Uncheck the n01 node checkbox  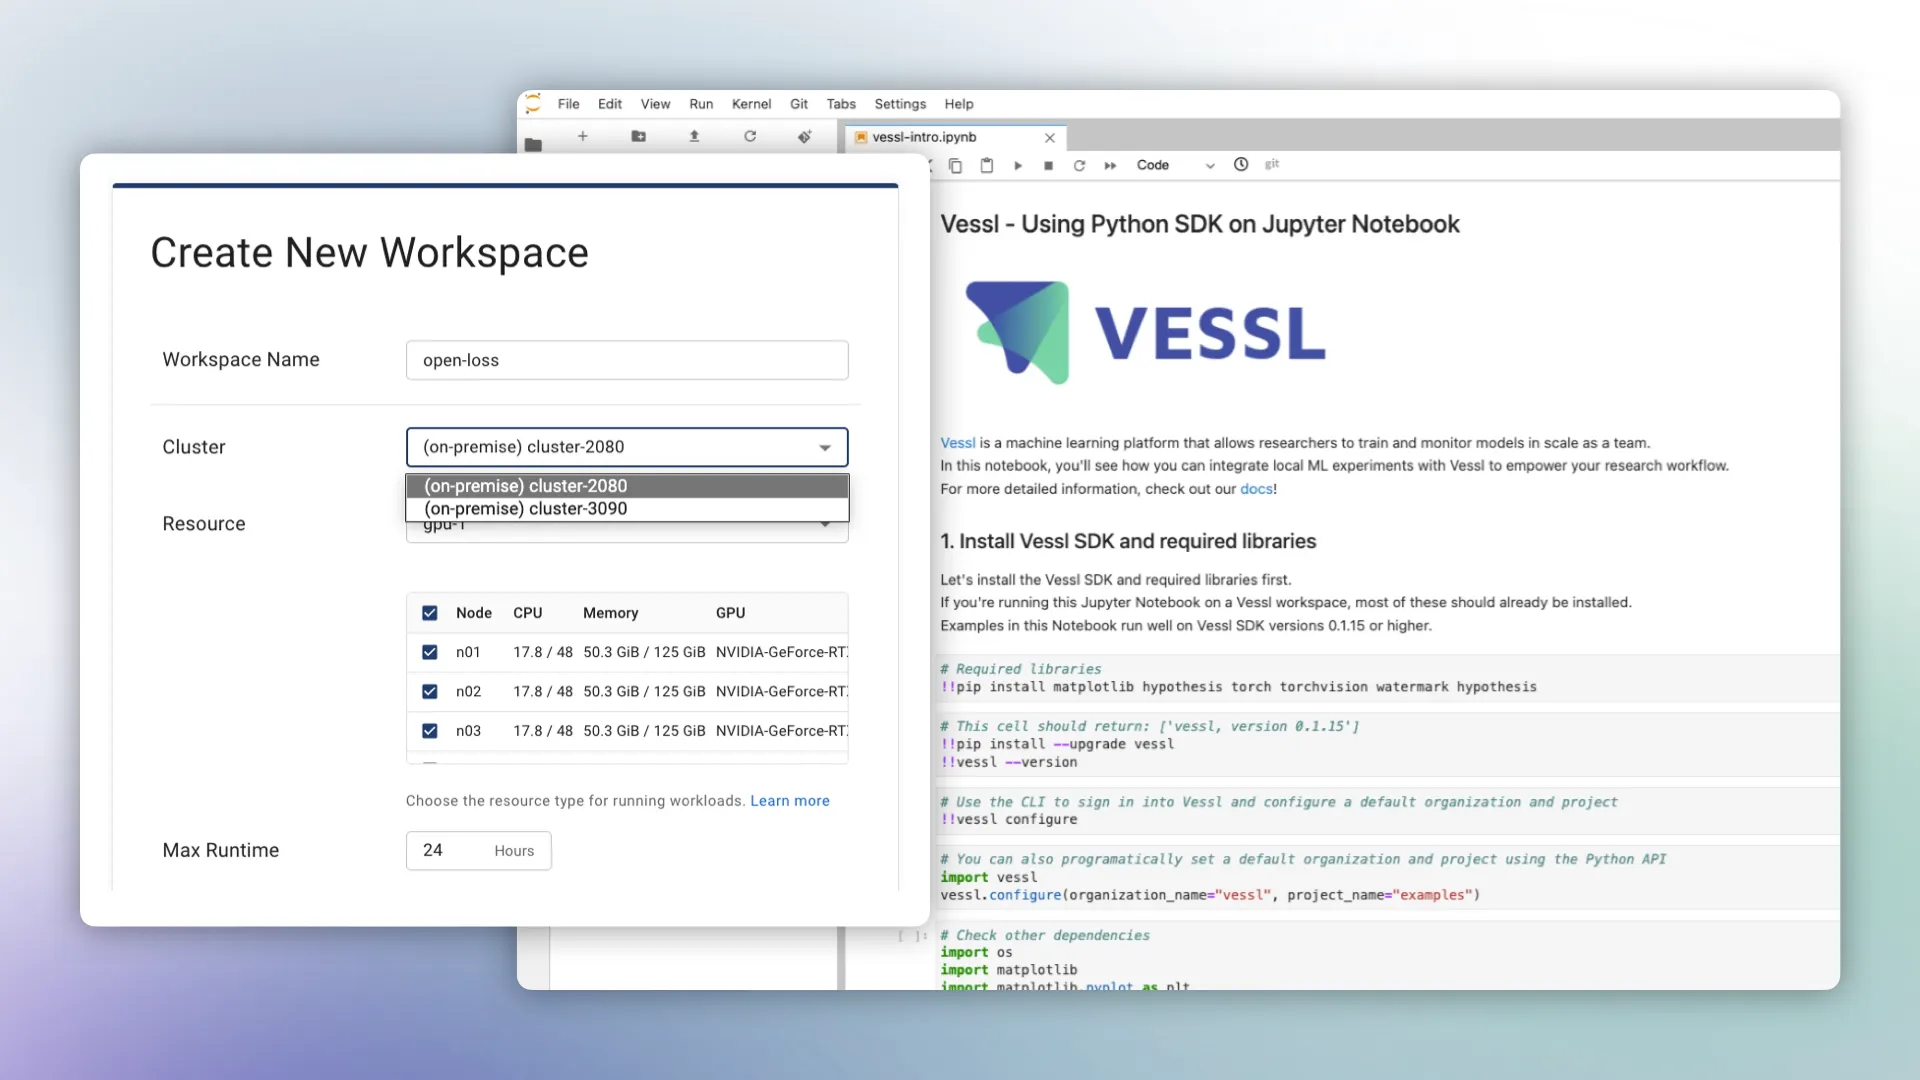pyautogui.click(x=430, y=652)
